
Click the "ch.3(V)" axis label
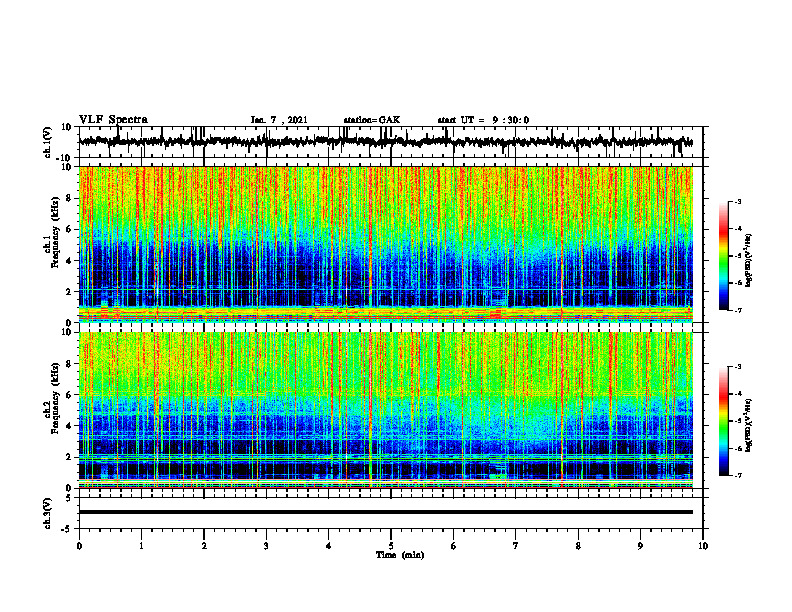(x=48, y=513)
